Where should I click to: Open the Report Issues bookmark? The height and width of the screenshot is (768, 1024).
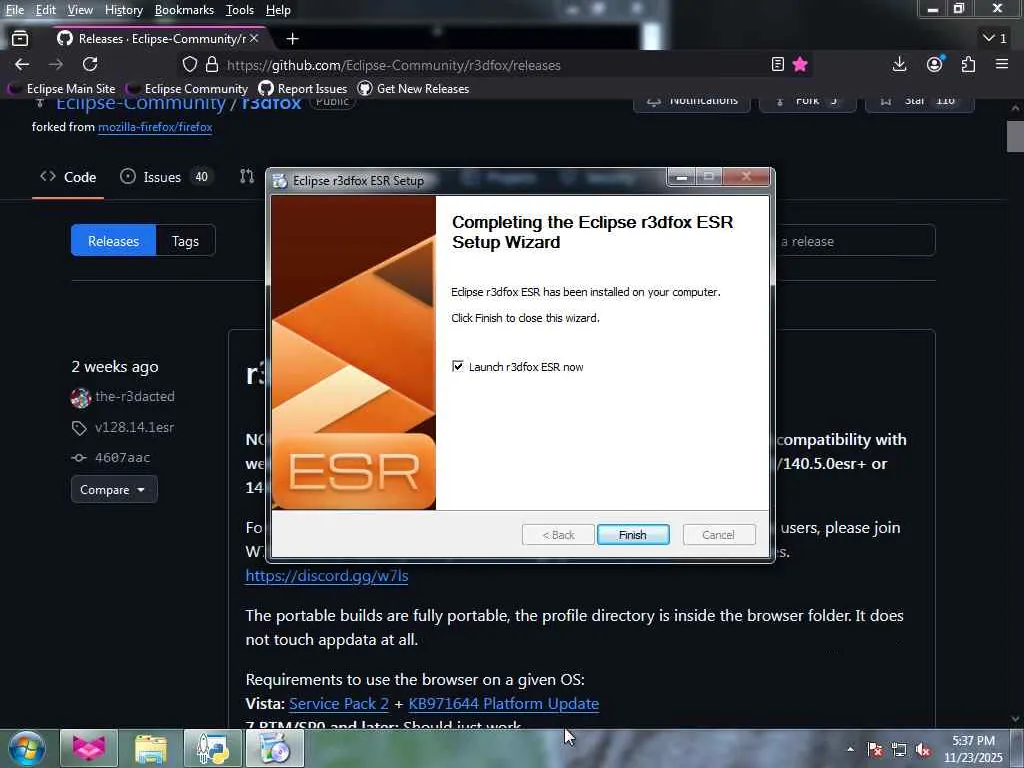(x=303, y=88)
